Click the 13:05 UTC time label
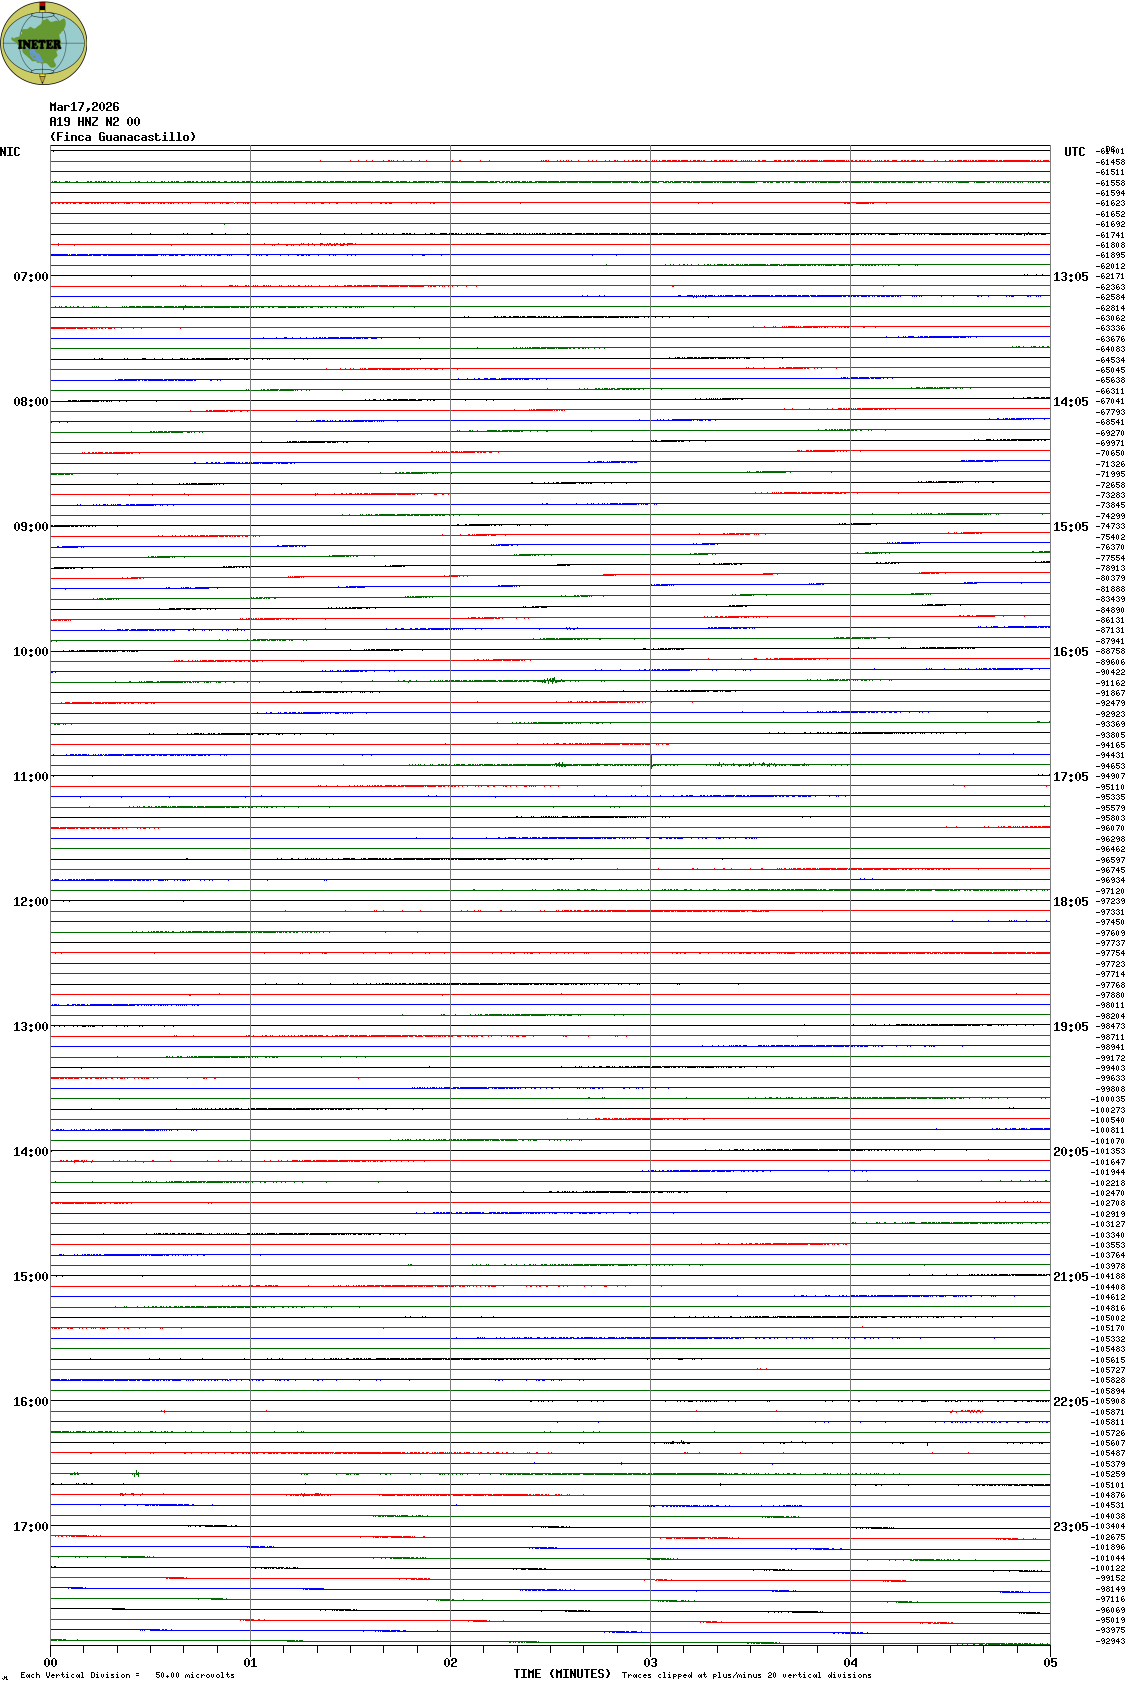The width and height of the screenshot is (1130, 1689). pyautogui.click(x=1070, y=277)
